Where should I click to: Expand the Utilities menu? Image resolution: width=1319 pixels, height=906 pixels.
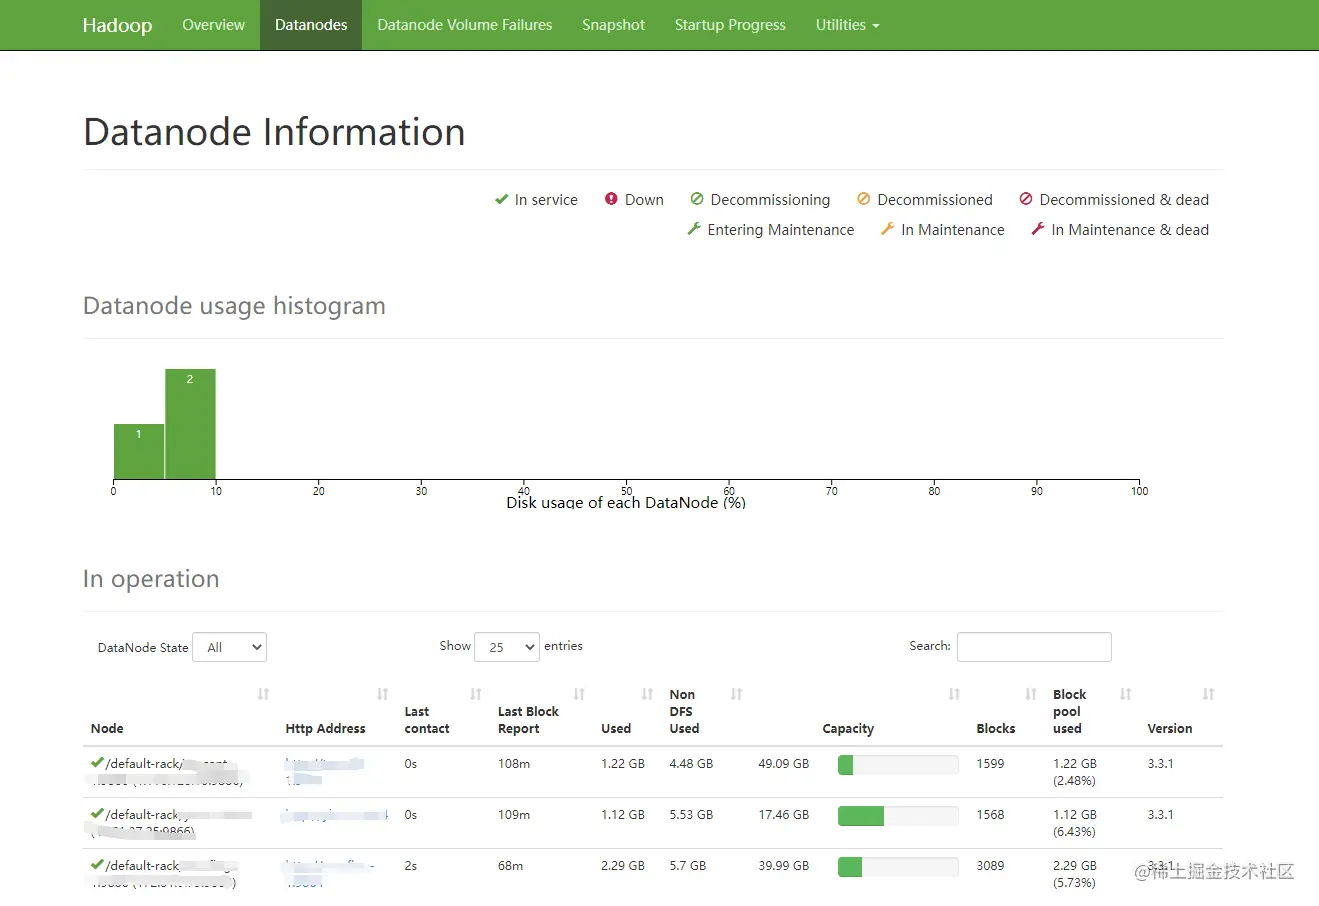(x=847, y=25)
